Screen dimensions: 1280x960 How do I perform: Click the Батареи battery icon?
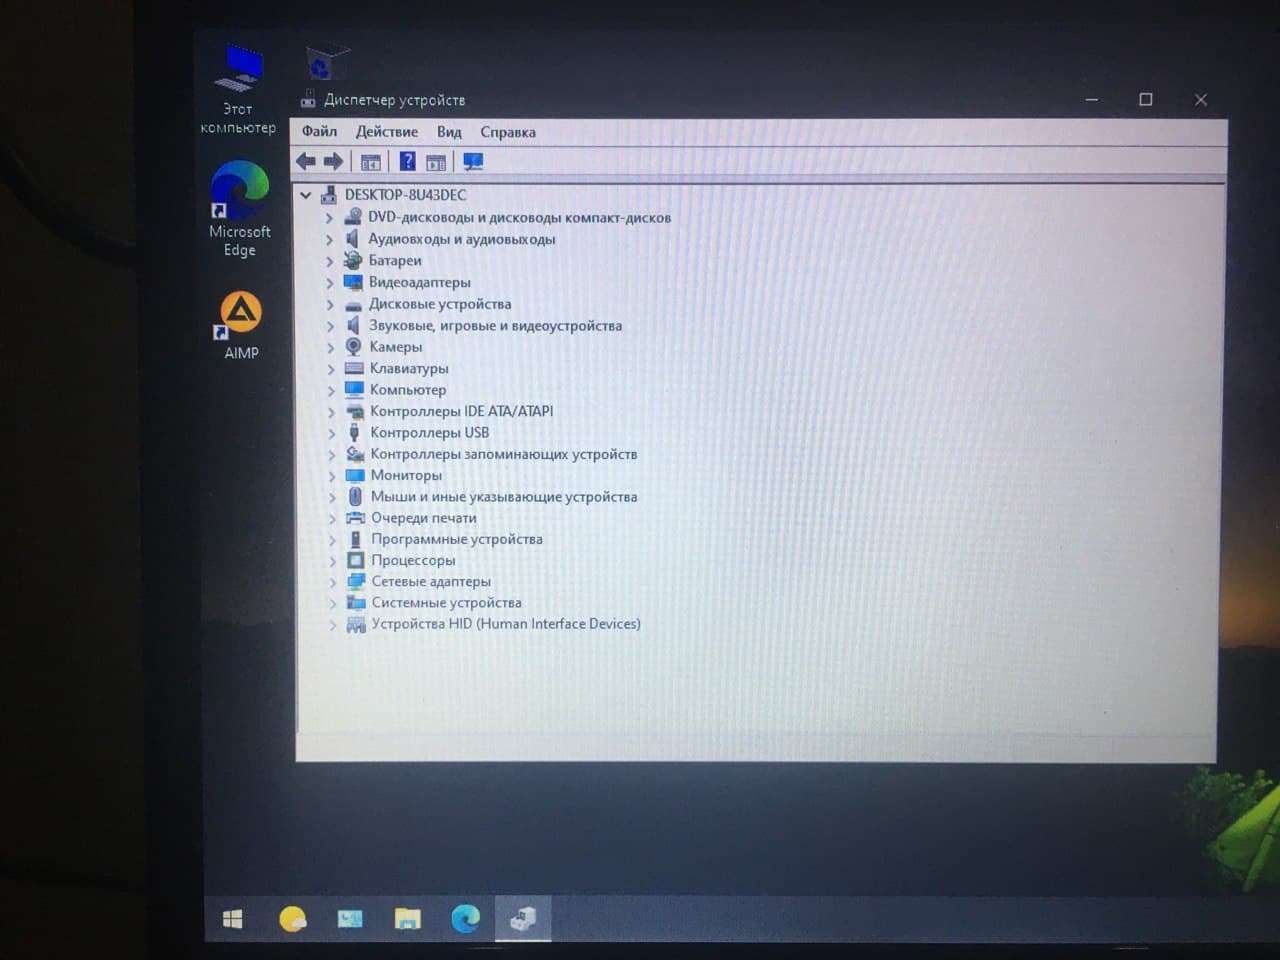(352, 260)
